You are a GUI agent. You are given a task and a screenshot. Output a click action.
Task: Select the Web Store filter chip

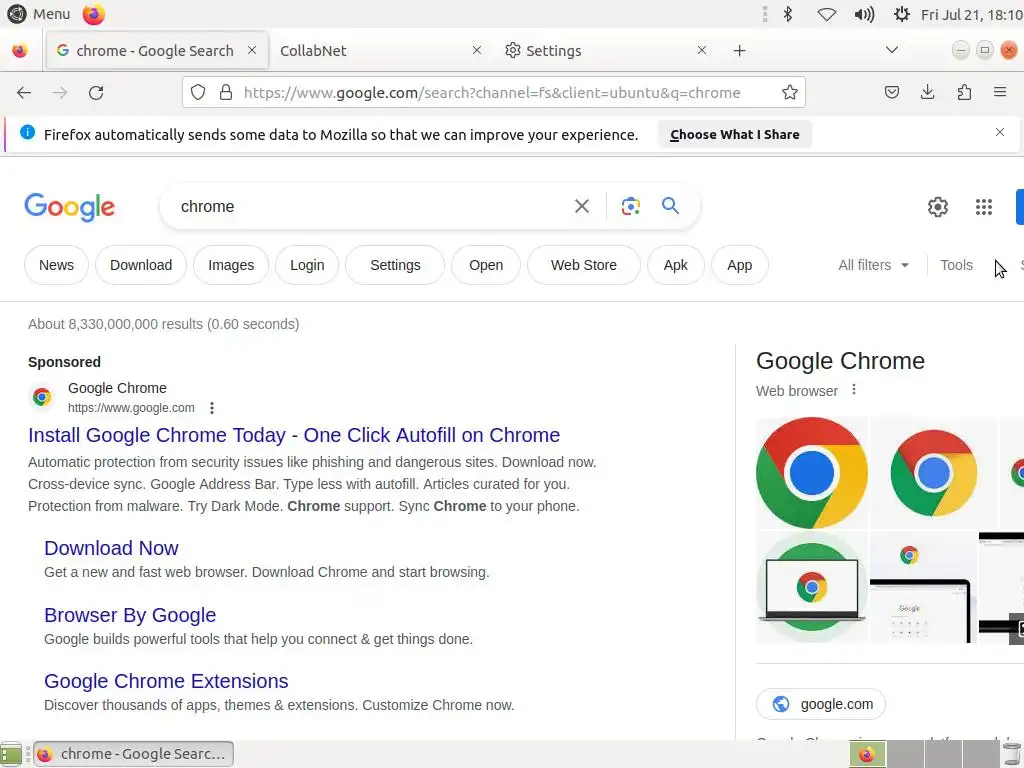[584, 265]
